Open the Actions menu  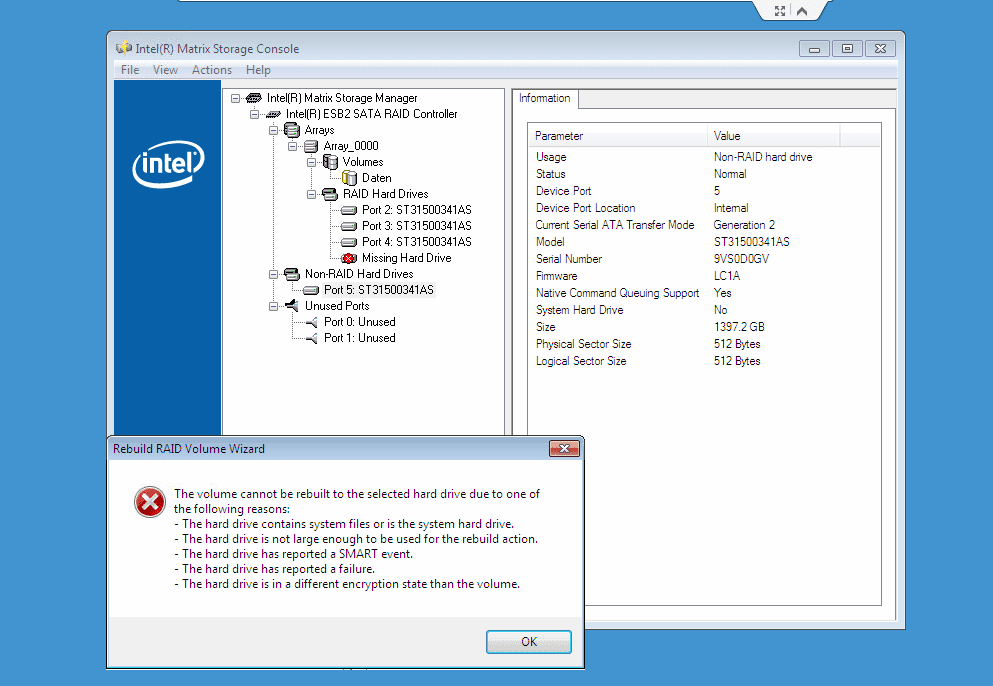pos(212,70)
